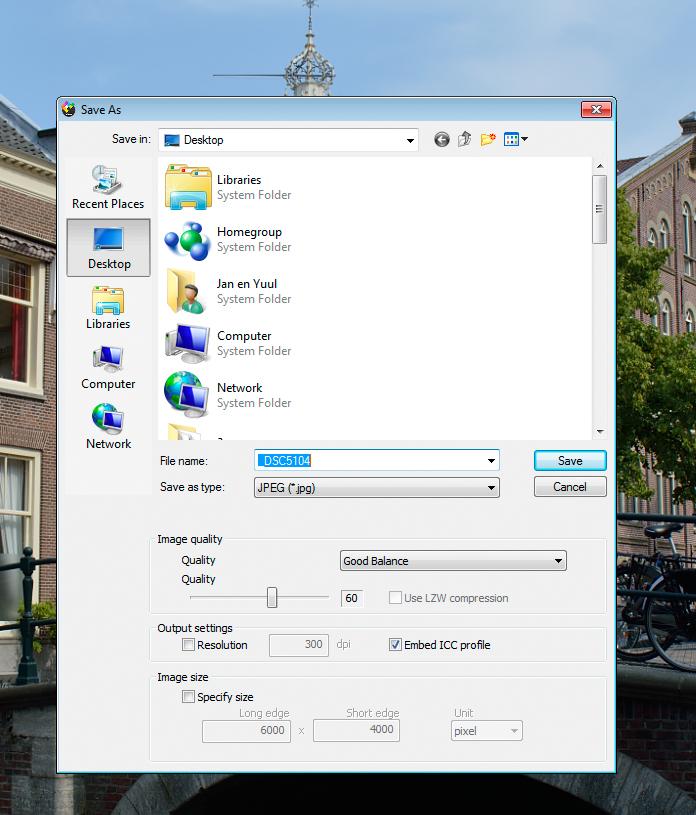Select the Libraries folder icon in list
This screenshot has height=815, width=696.
tap(188, 187)
